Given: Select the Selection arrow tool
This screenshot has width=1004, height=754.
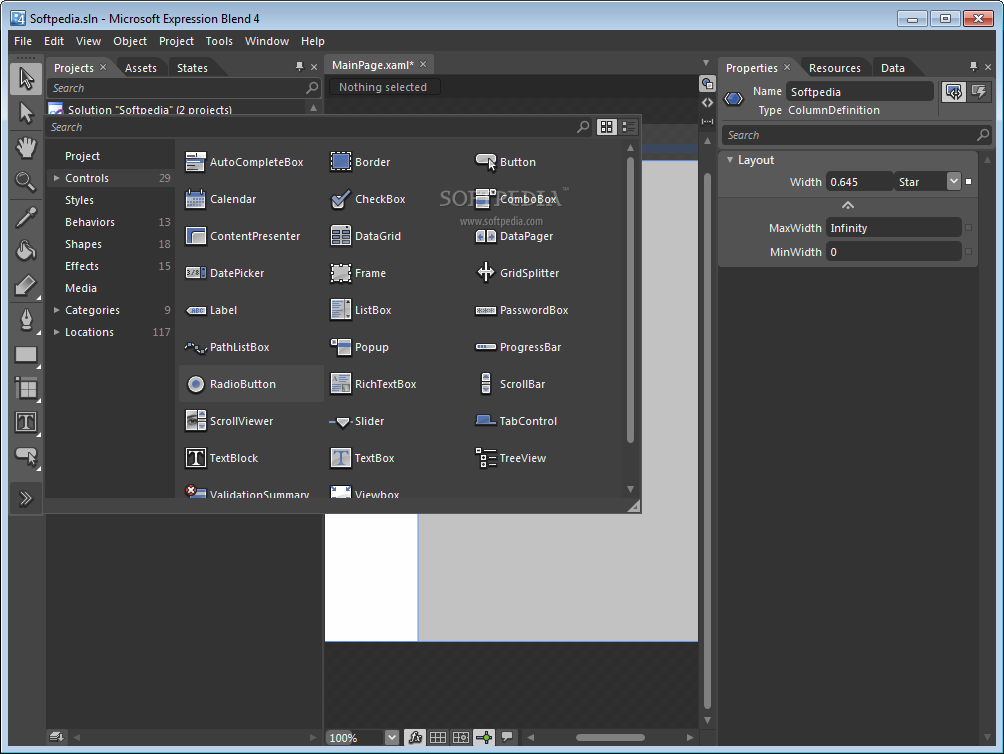Looking at the screenshot, I should point(26,79).
